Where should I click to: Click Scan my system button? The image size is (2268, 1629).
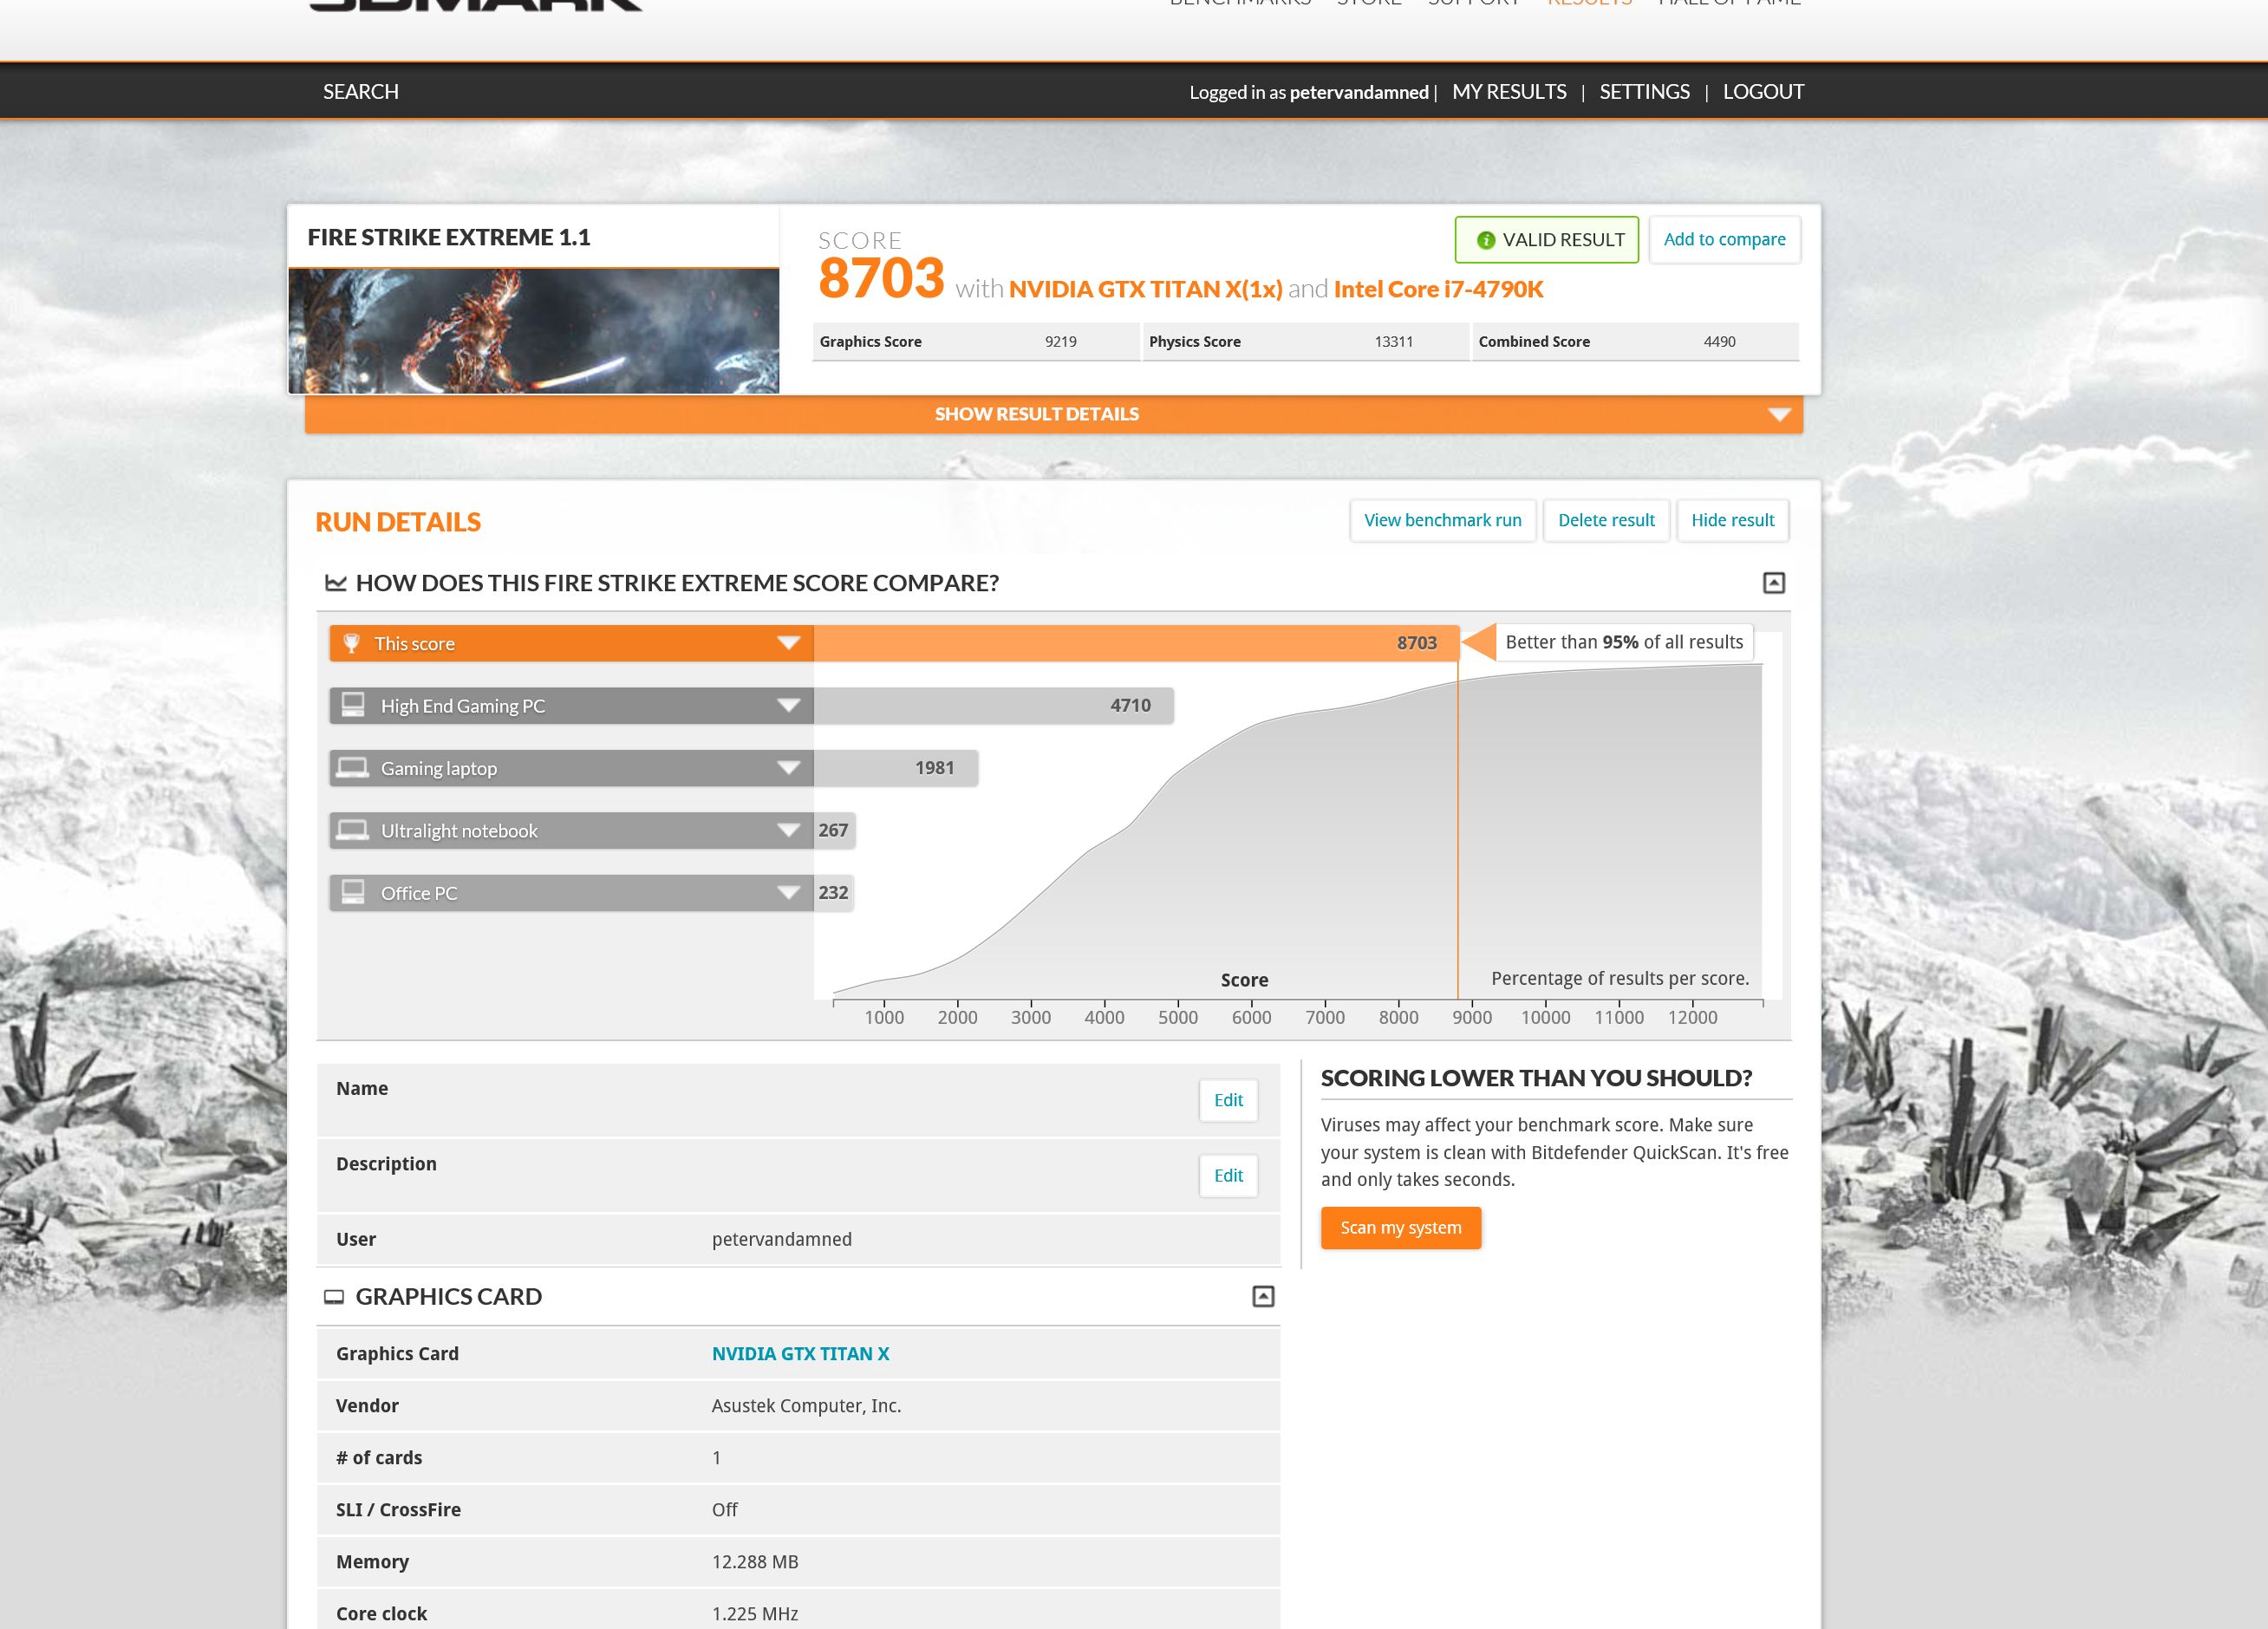1400,1228
